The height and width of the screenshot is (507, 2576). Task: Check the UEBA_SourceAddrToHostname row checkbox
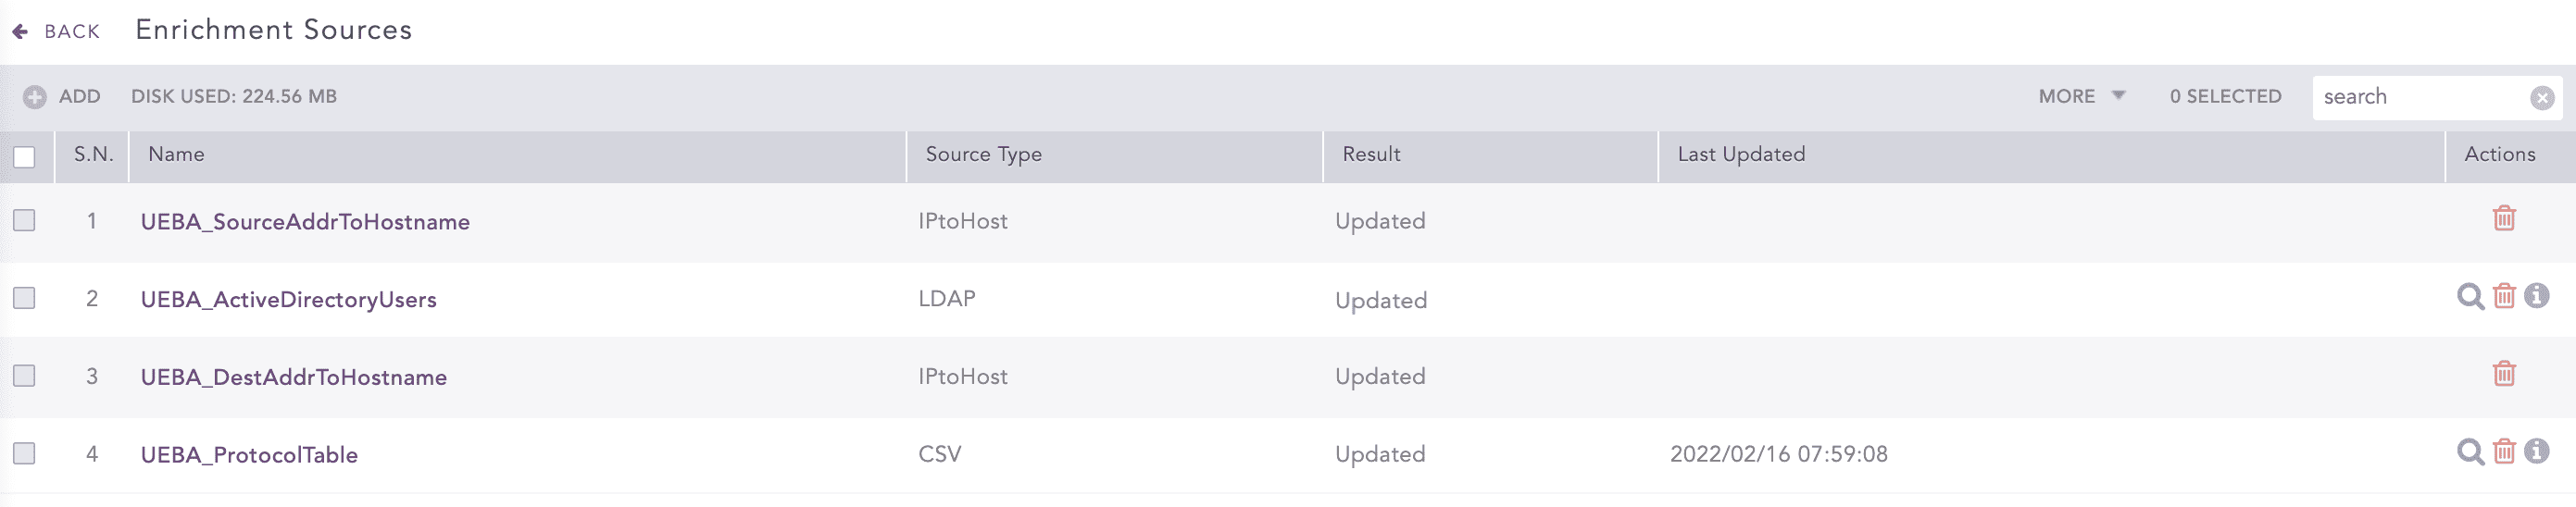pos(24,220)
